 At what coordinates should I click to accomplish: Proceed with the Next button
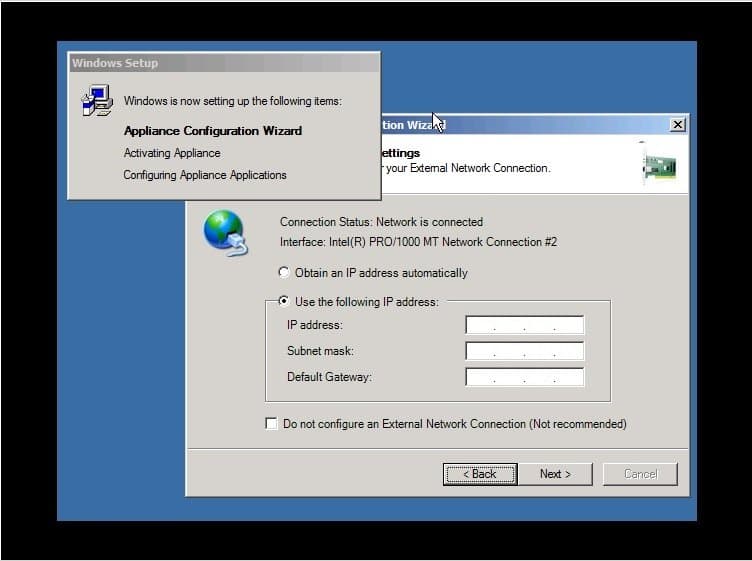pyautogui.click(x=555, y=474)
